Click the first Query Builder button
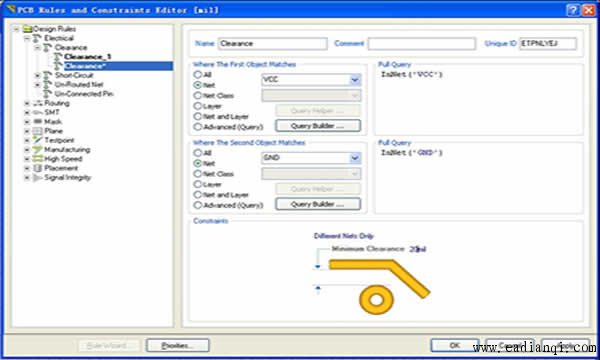600x360 pixels. point(318,126)
